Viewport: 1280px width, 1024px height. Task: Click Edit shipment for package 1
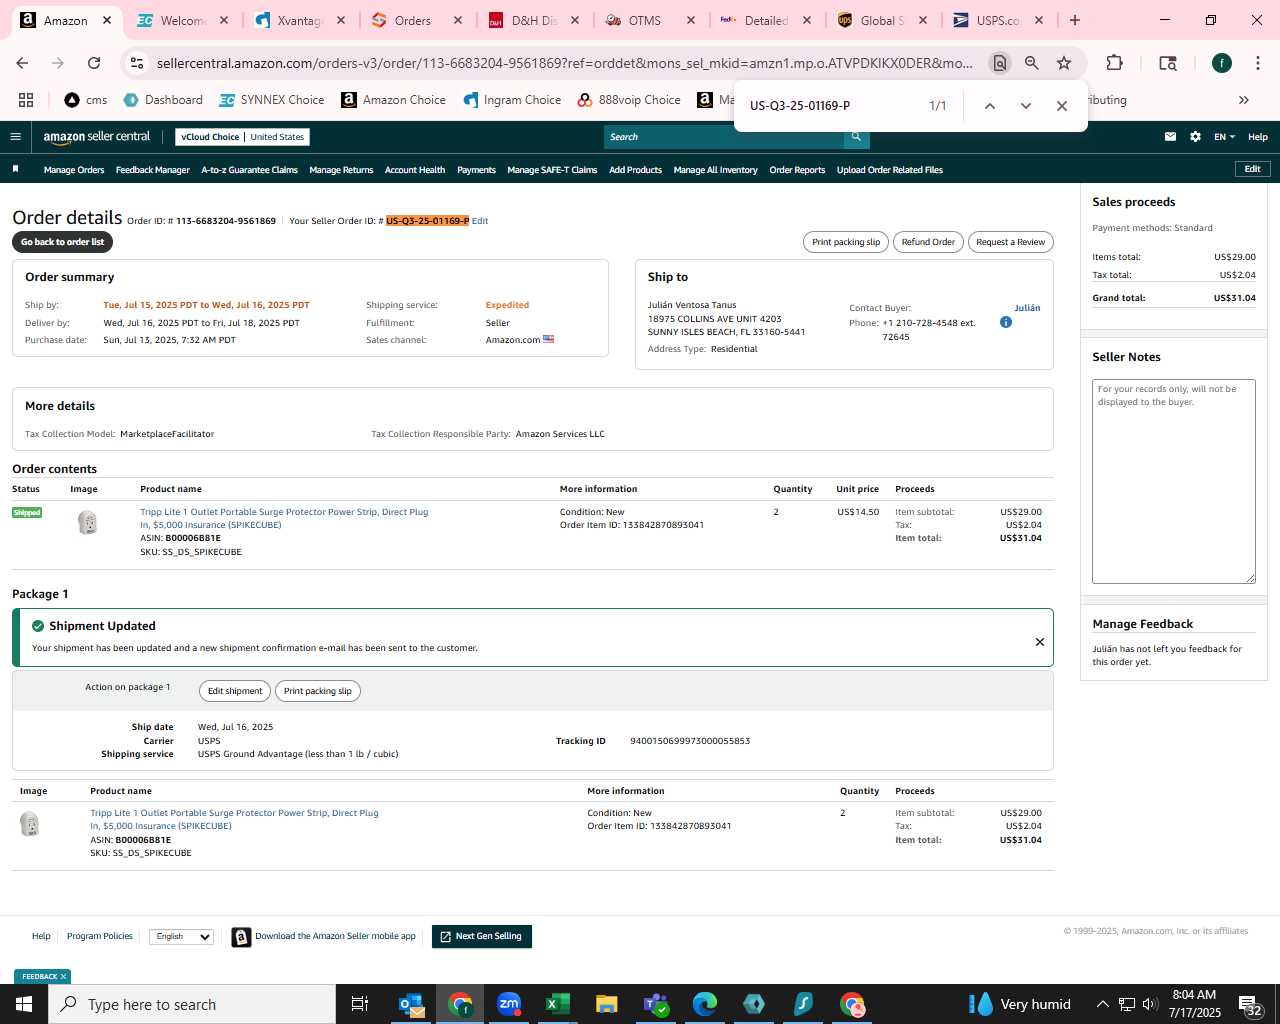point(235,691)
